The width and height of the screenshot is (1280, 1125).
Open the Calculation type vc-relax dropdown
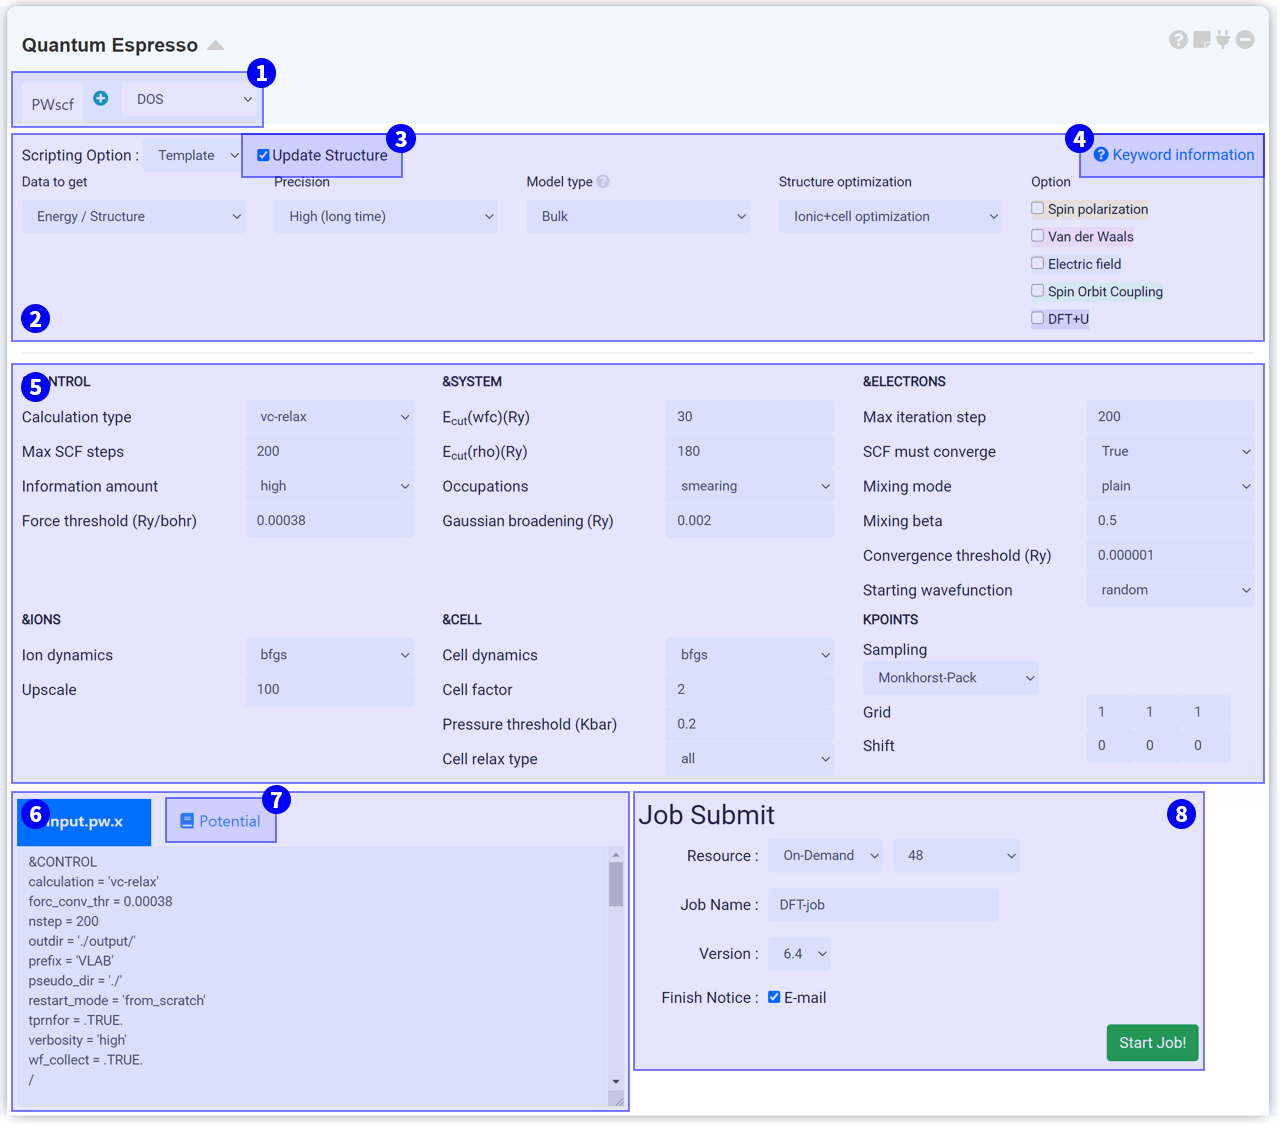tap(330, 417)
